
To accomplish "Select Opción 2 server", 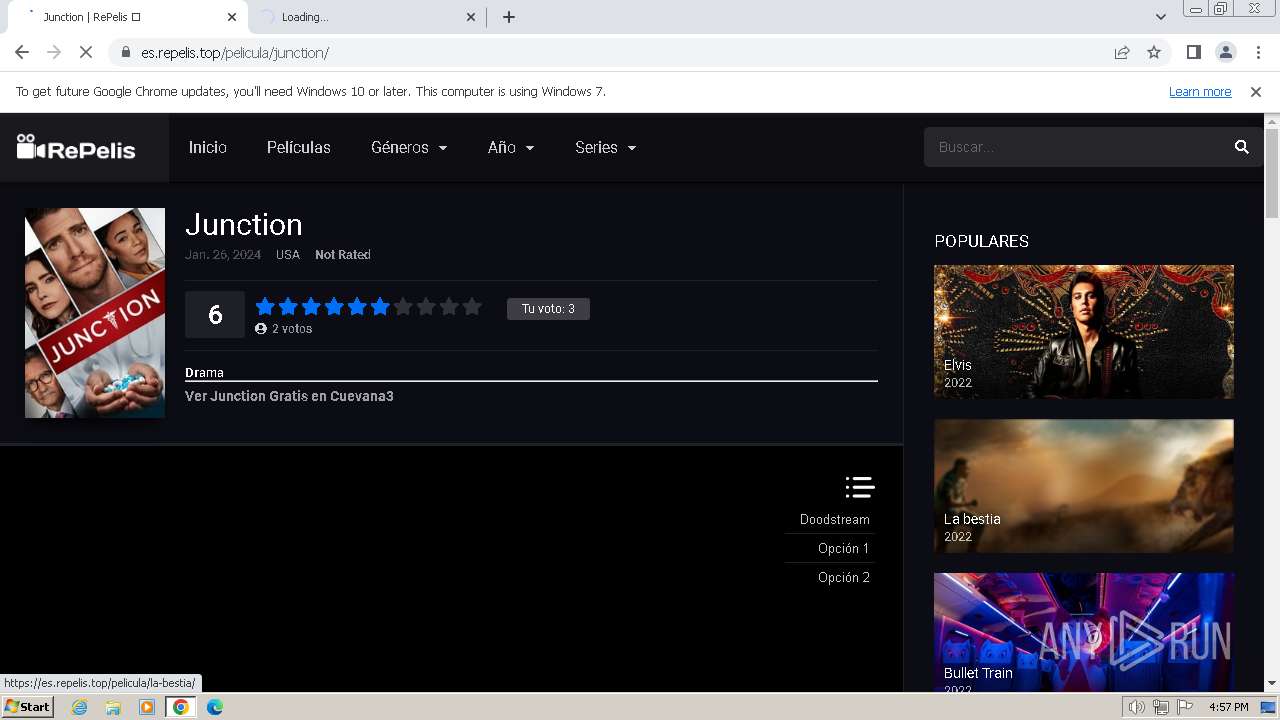I will 844,577.
